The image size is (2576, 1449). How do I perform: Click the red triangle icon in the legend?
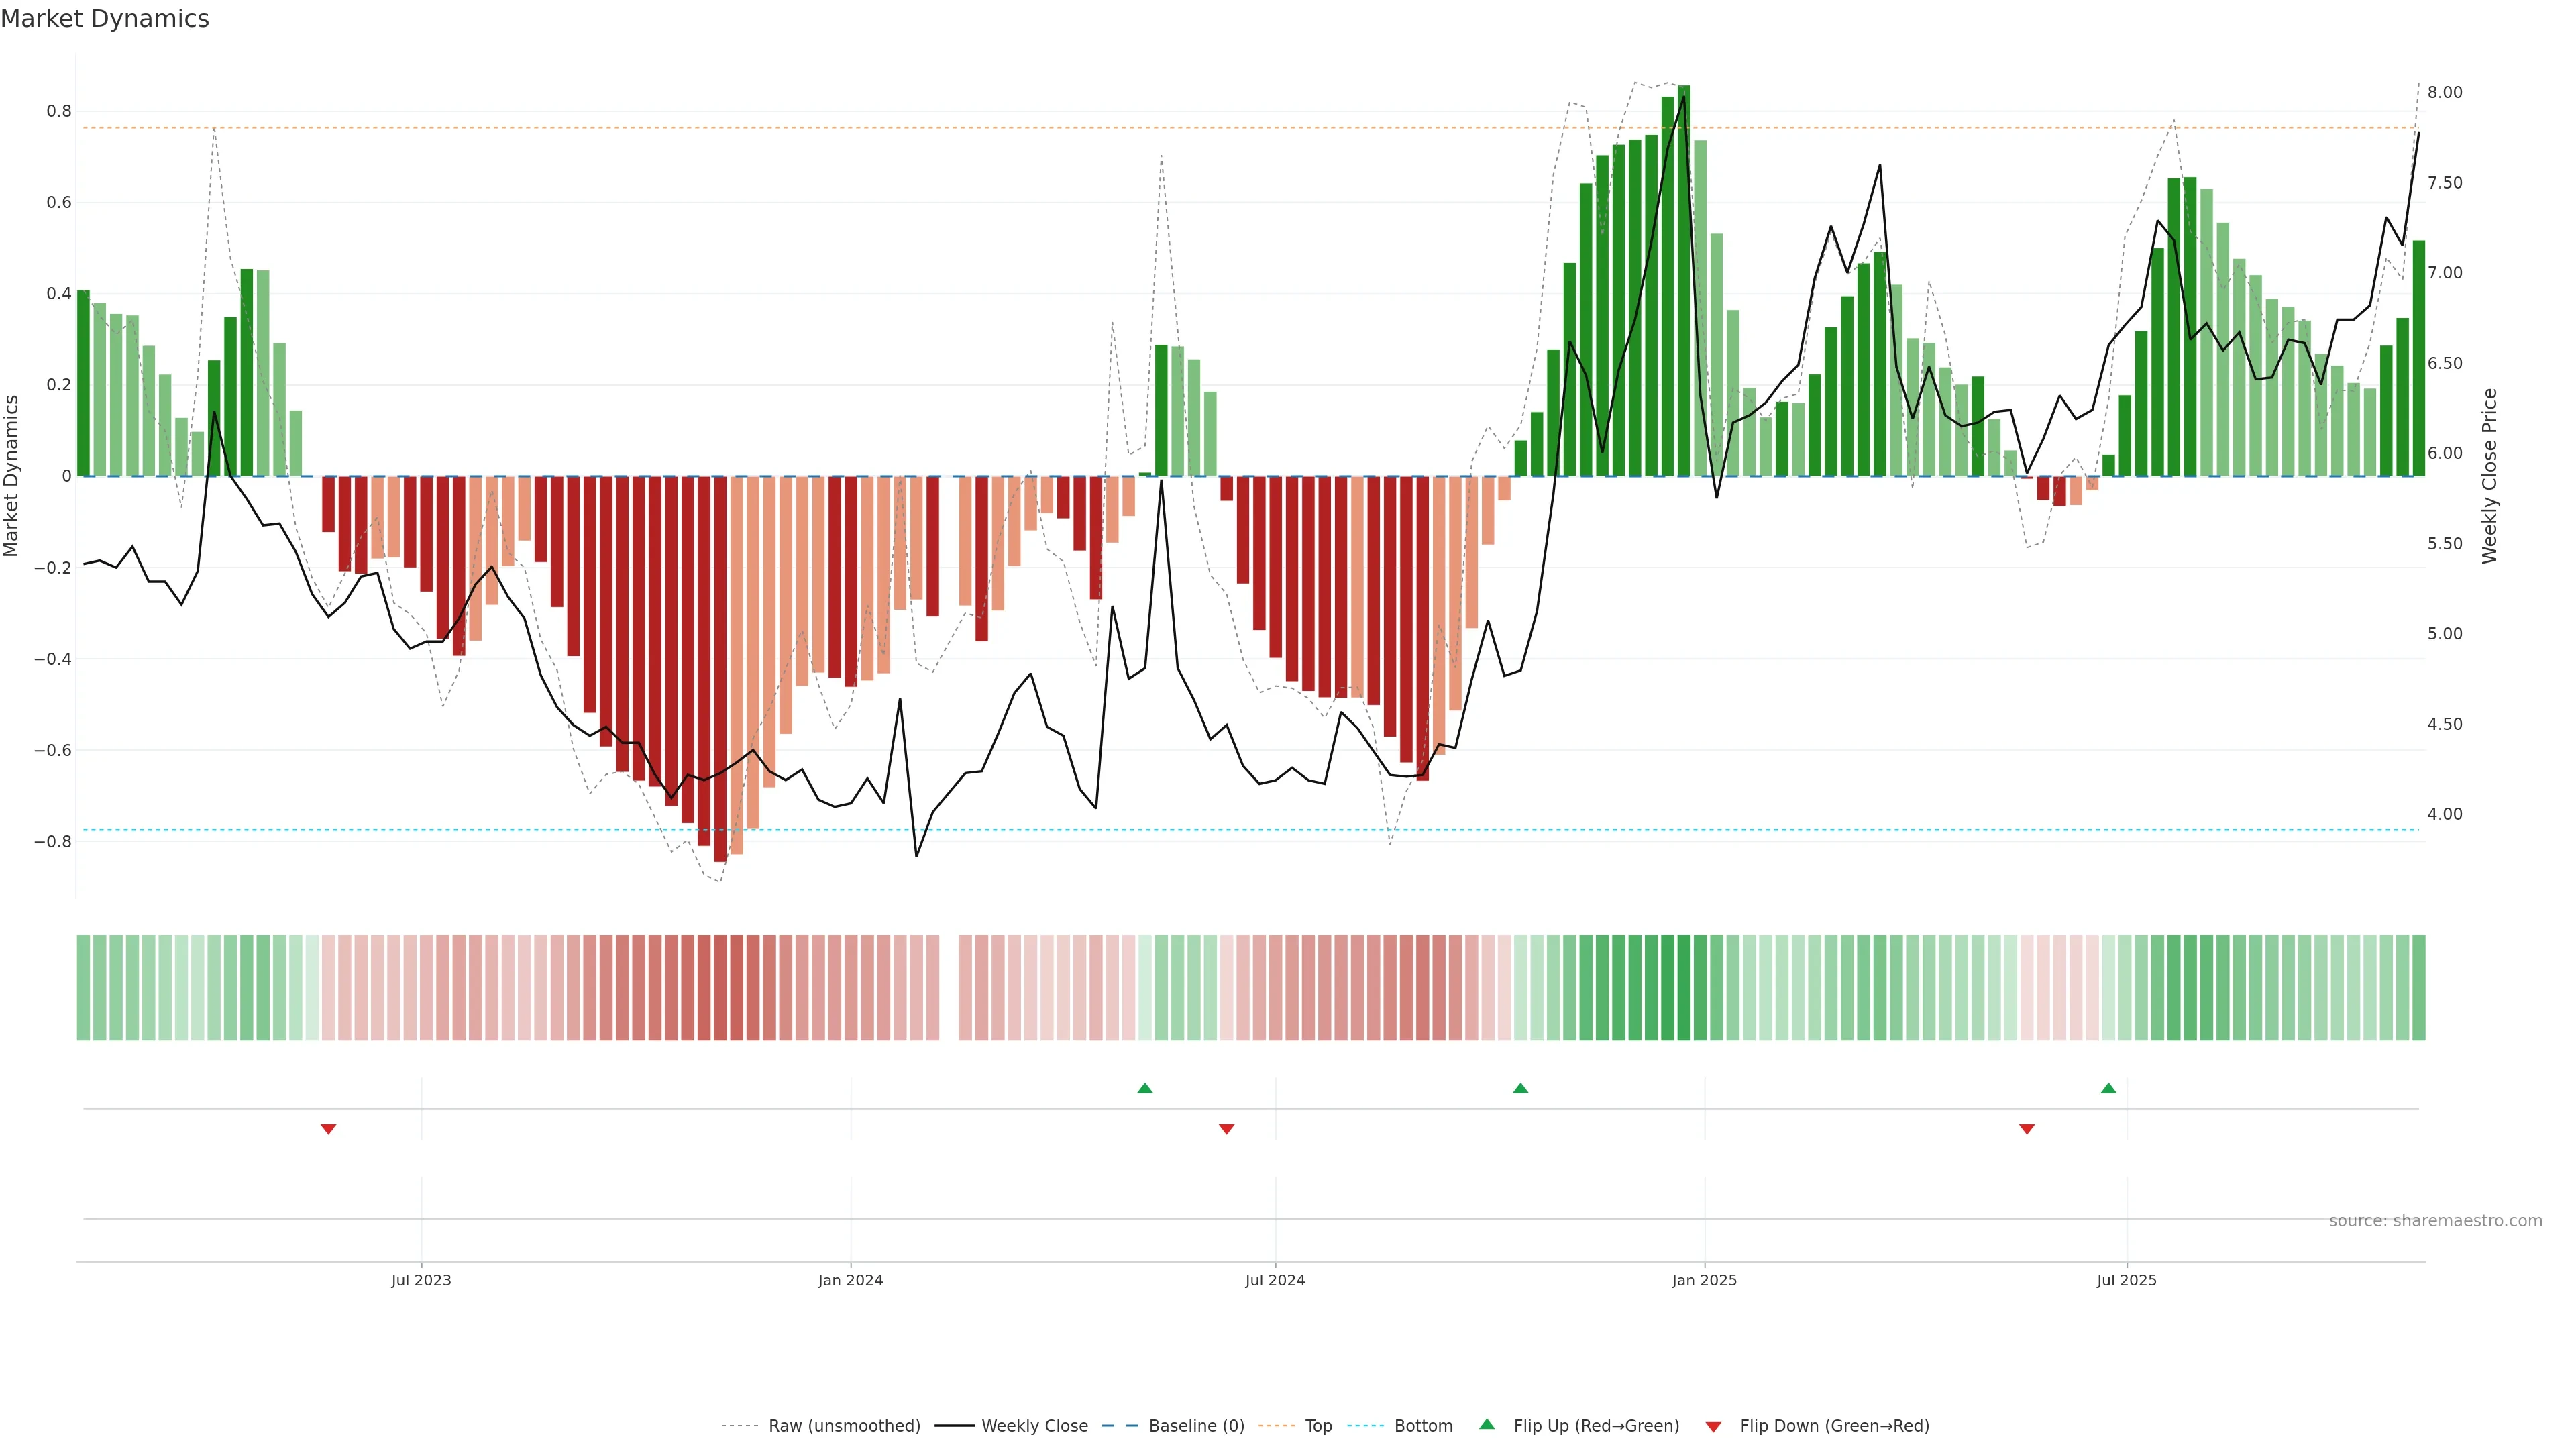pyautogui.click(x=1713, y=1427)
